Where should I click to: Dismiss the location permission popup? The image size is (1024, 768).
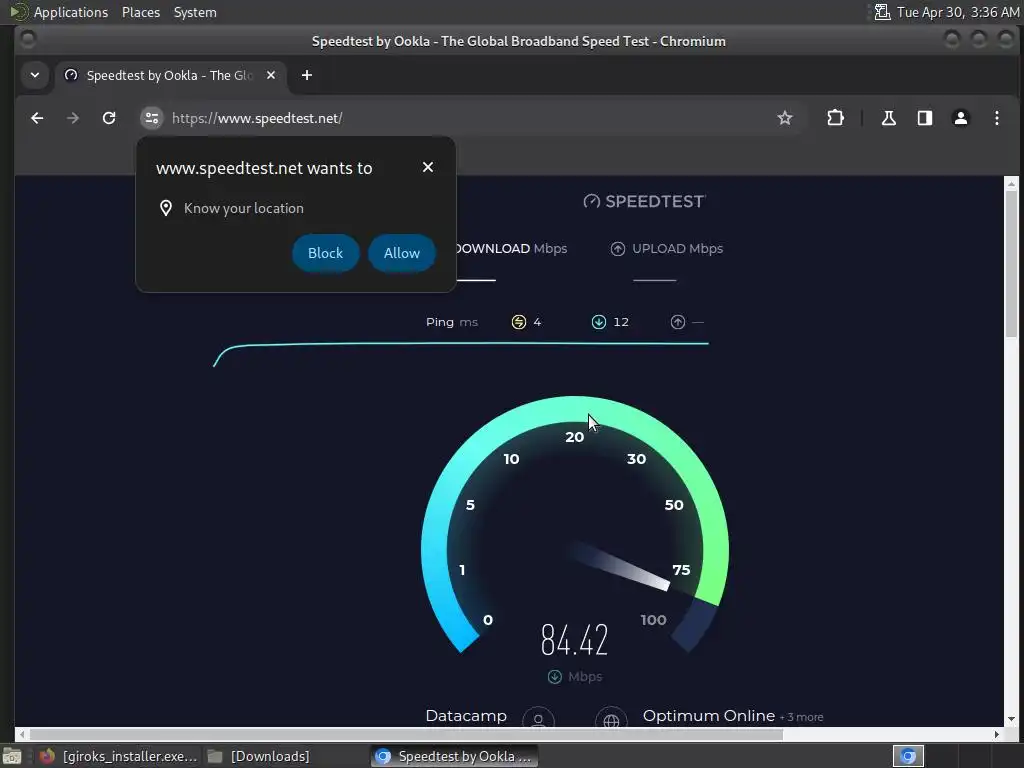click(428, 167)
